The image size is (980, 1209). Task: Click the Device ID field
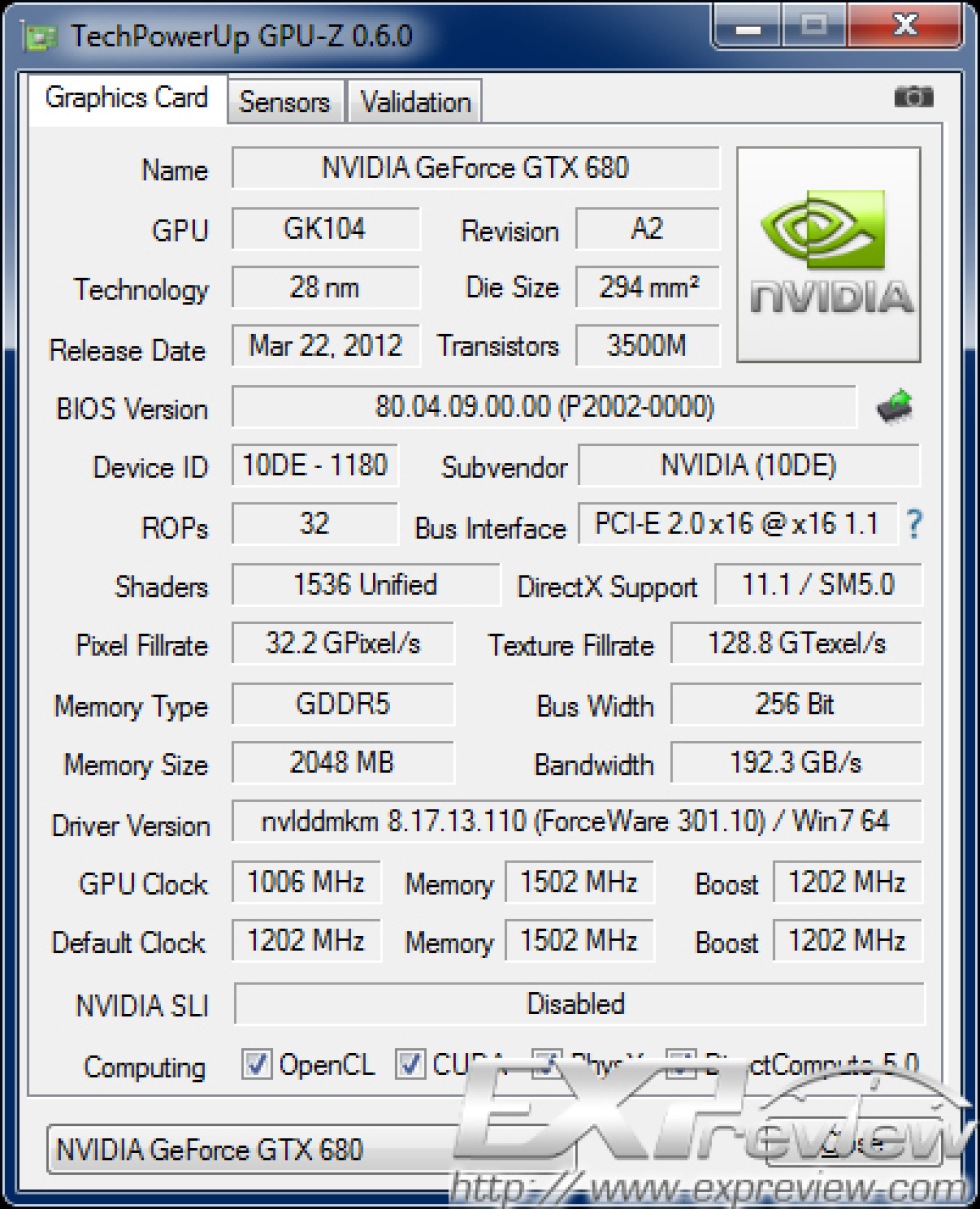coord(314,466)
